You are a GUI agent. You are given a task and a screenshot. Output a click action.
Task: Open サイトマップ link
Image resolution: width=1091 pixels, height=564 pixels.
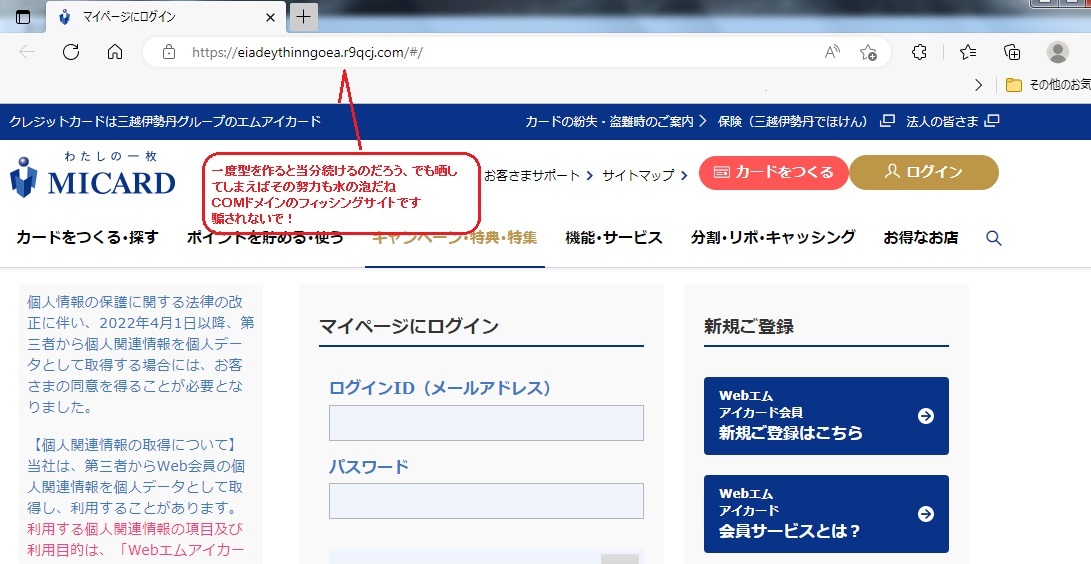[644, 175]
